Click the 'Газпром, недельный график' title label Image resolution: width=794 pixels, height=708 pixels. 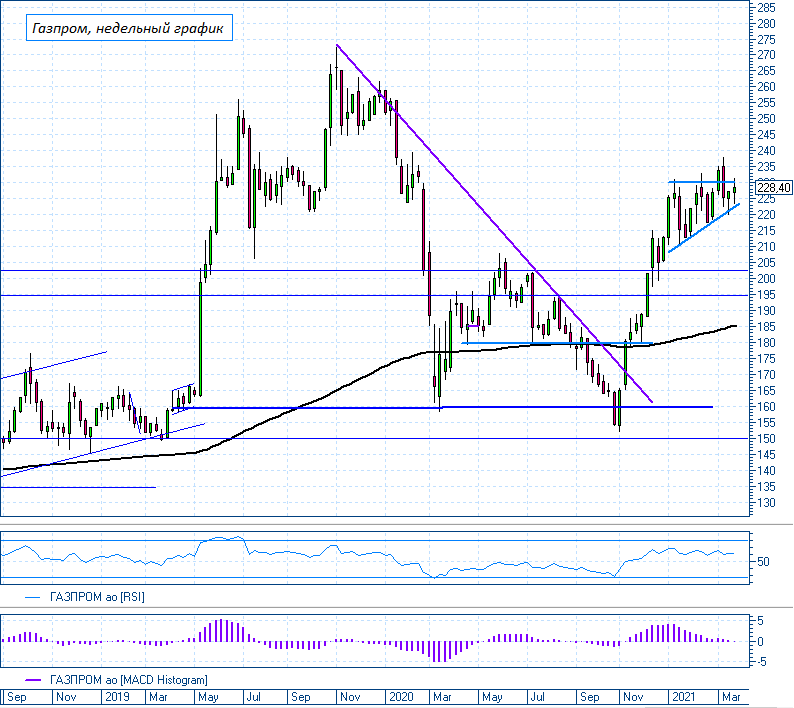coord(129,27)
